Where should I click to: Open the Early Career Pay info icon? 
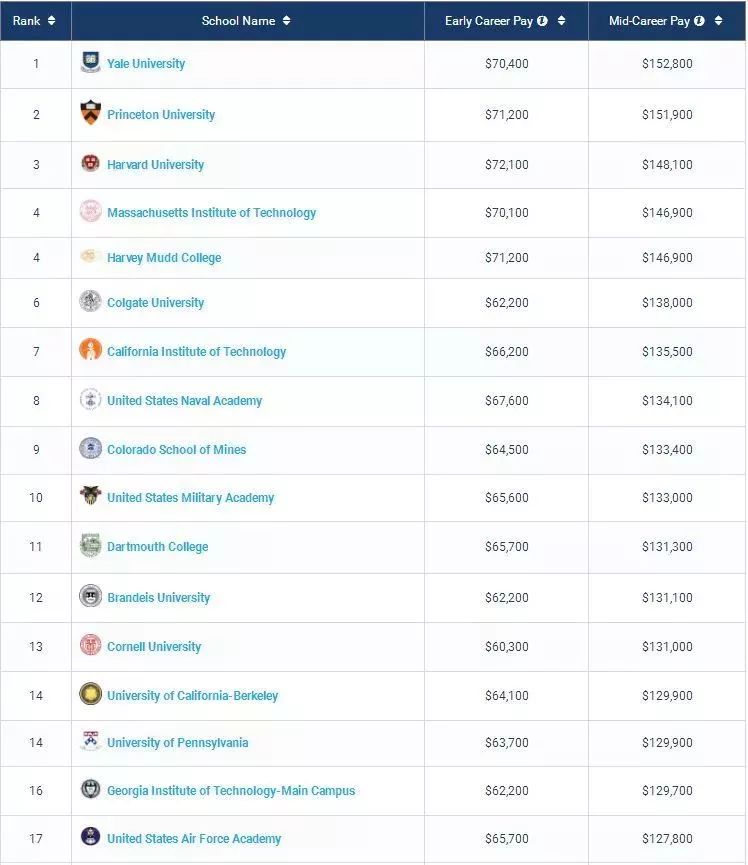(542, 21)
